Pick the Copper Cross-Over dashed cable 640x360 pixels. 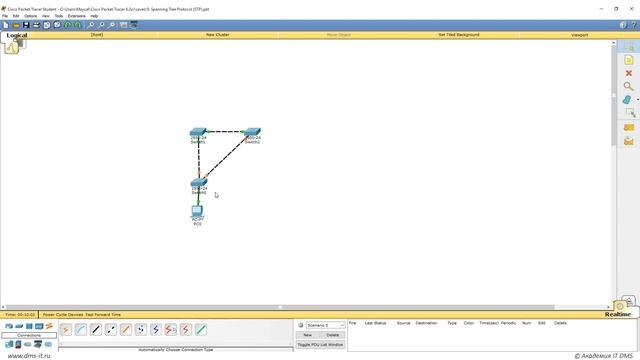[111, 329]
